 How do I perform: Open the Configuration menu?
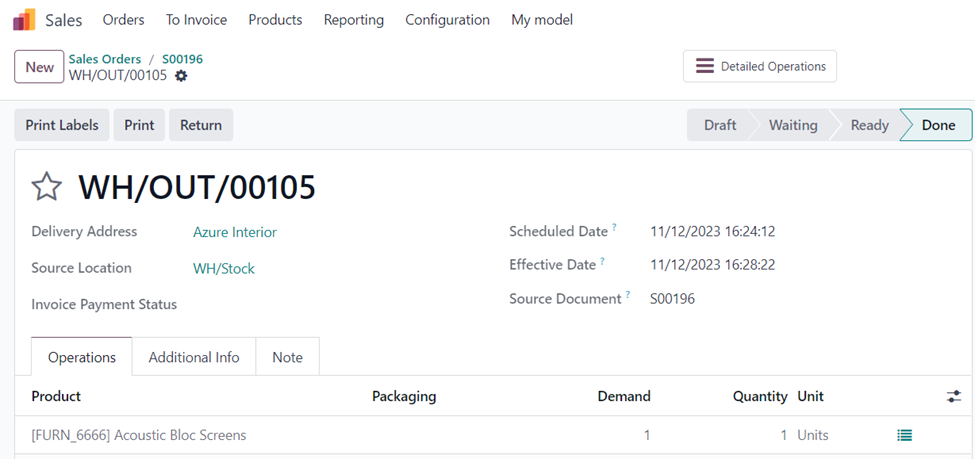point(447,20)
